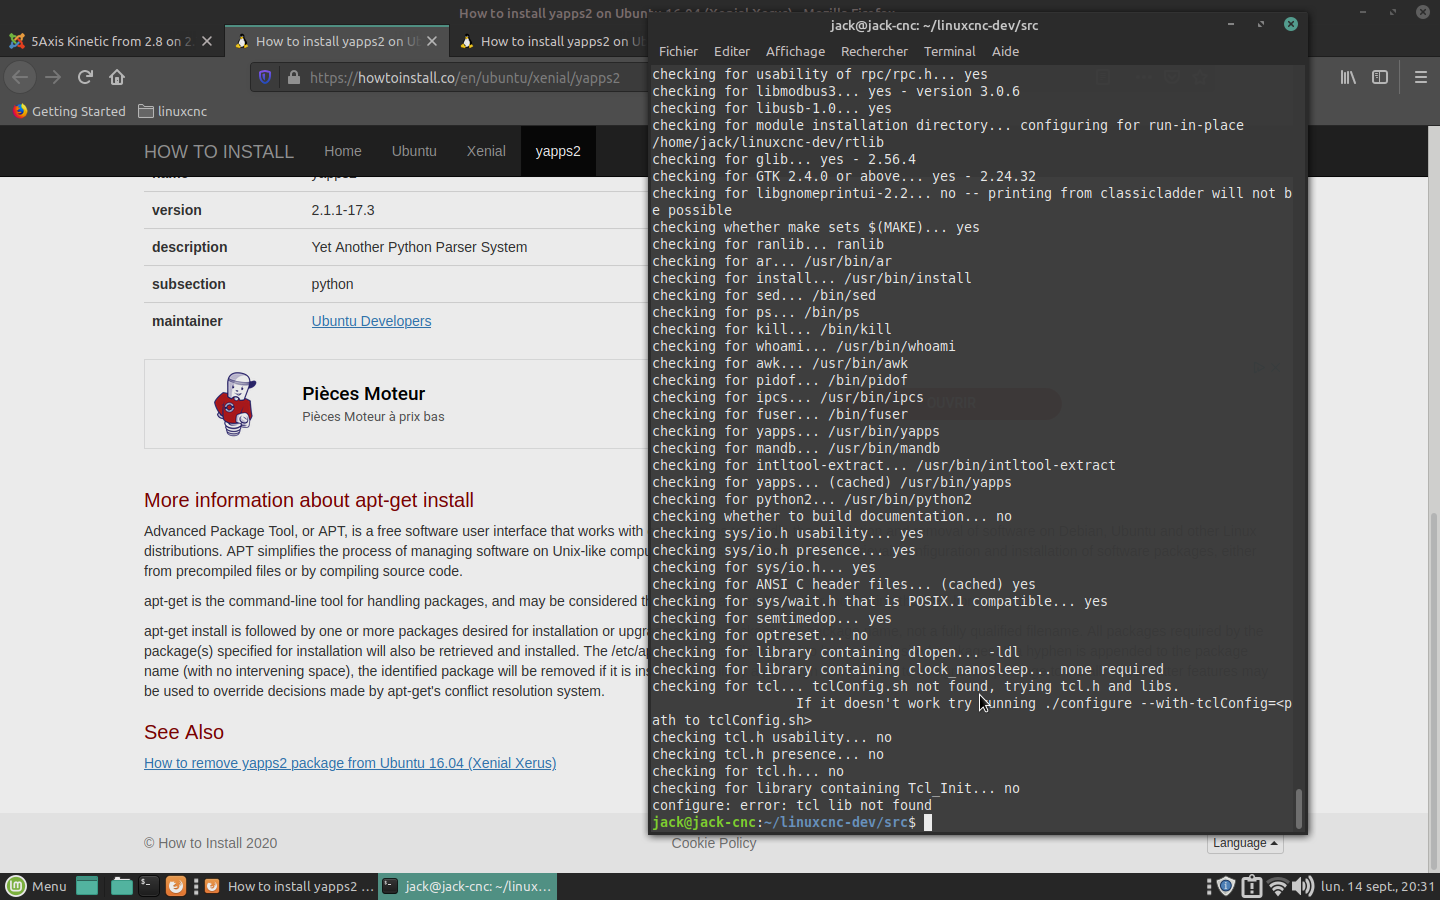Open the Cookie Policy link

pos(714,843)
